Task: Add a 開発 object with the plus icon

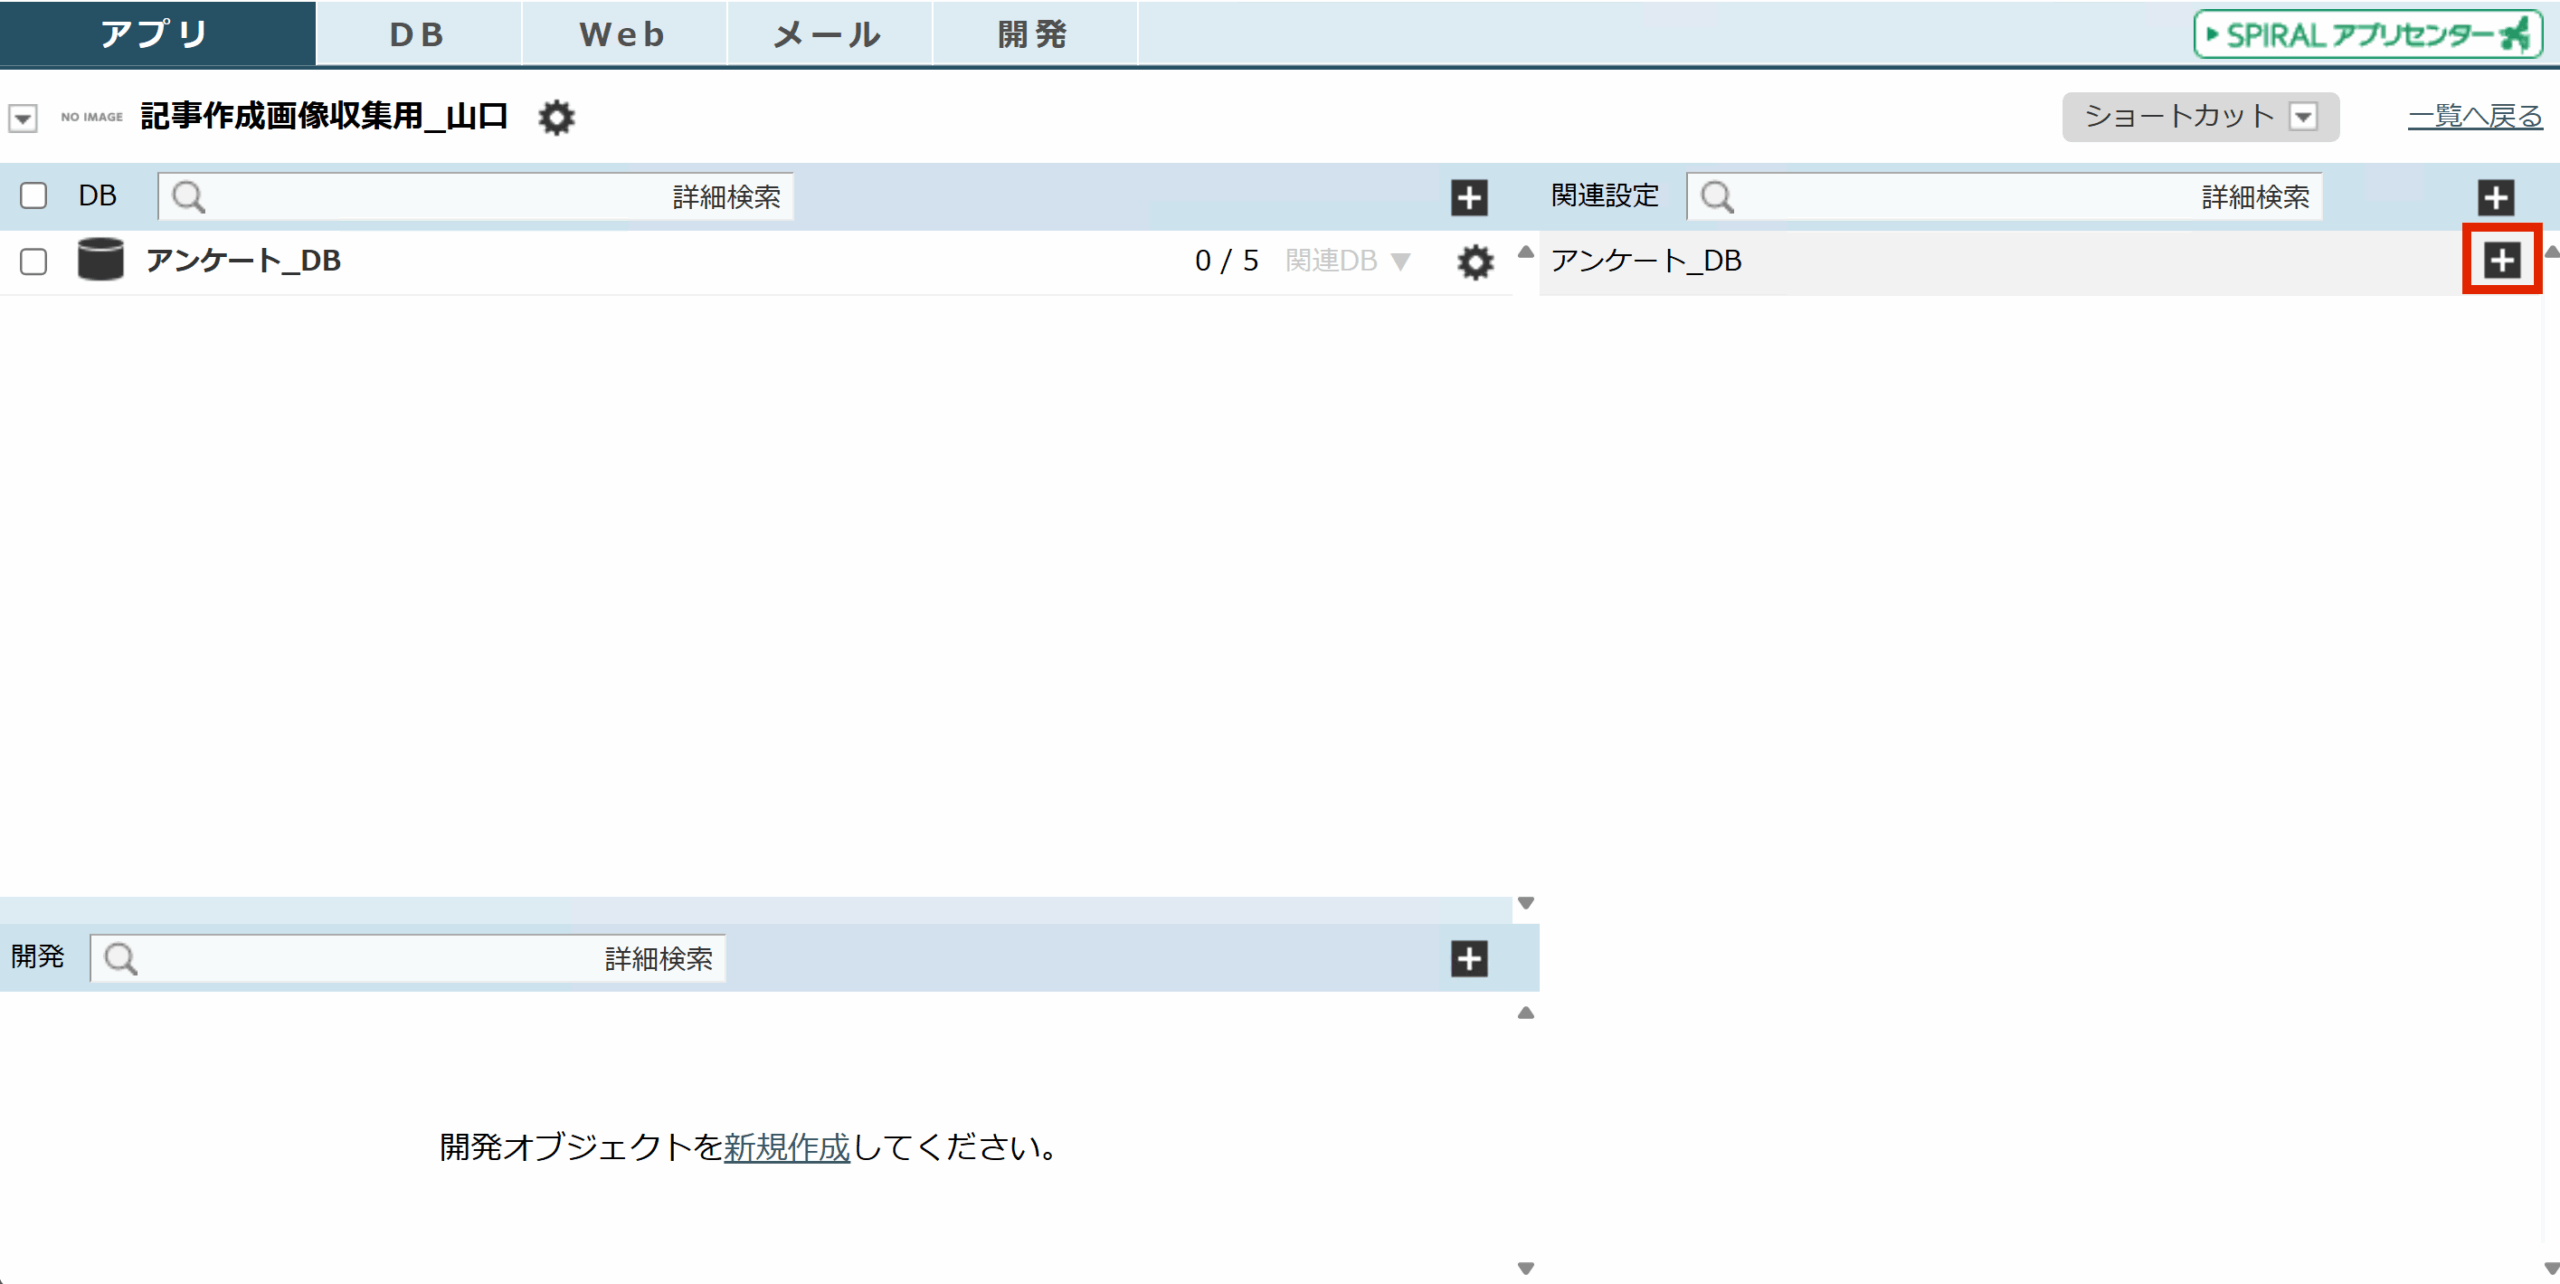Action: (x=1469, y=959)
